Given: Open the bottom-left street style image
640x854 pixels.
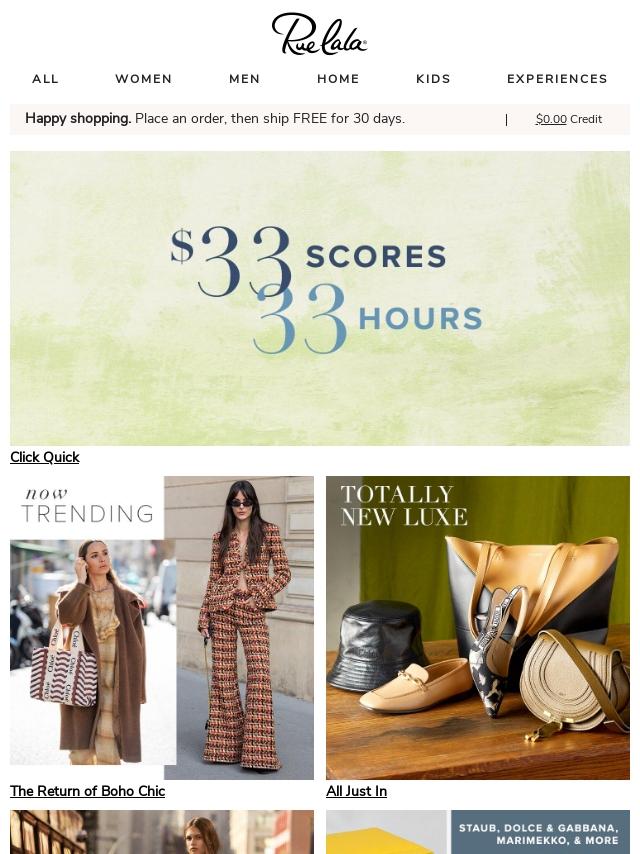Looking at the screenshot, I should pos(162,832).
